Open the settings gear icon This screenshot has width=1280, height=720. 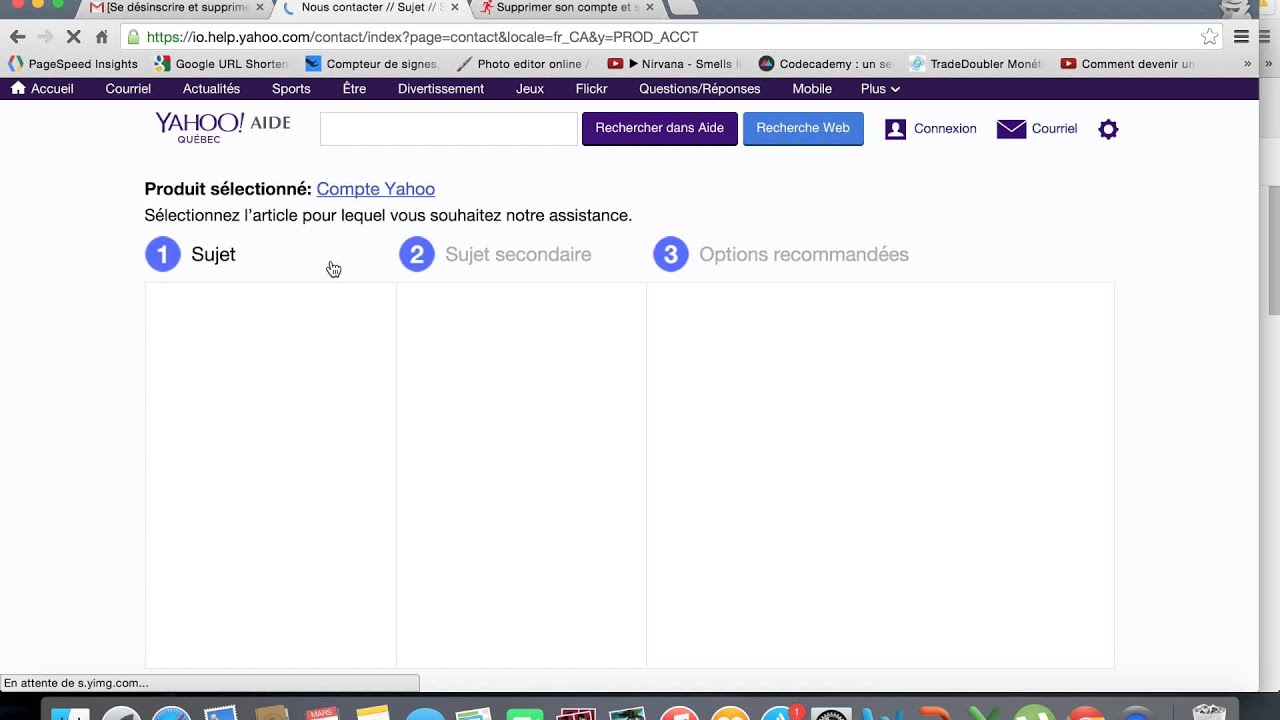tap(1108, 129)
